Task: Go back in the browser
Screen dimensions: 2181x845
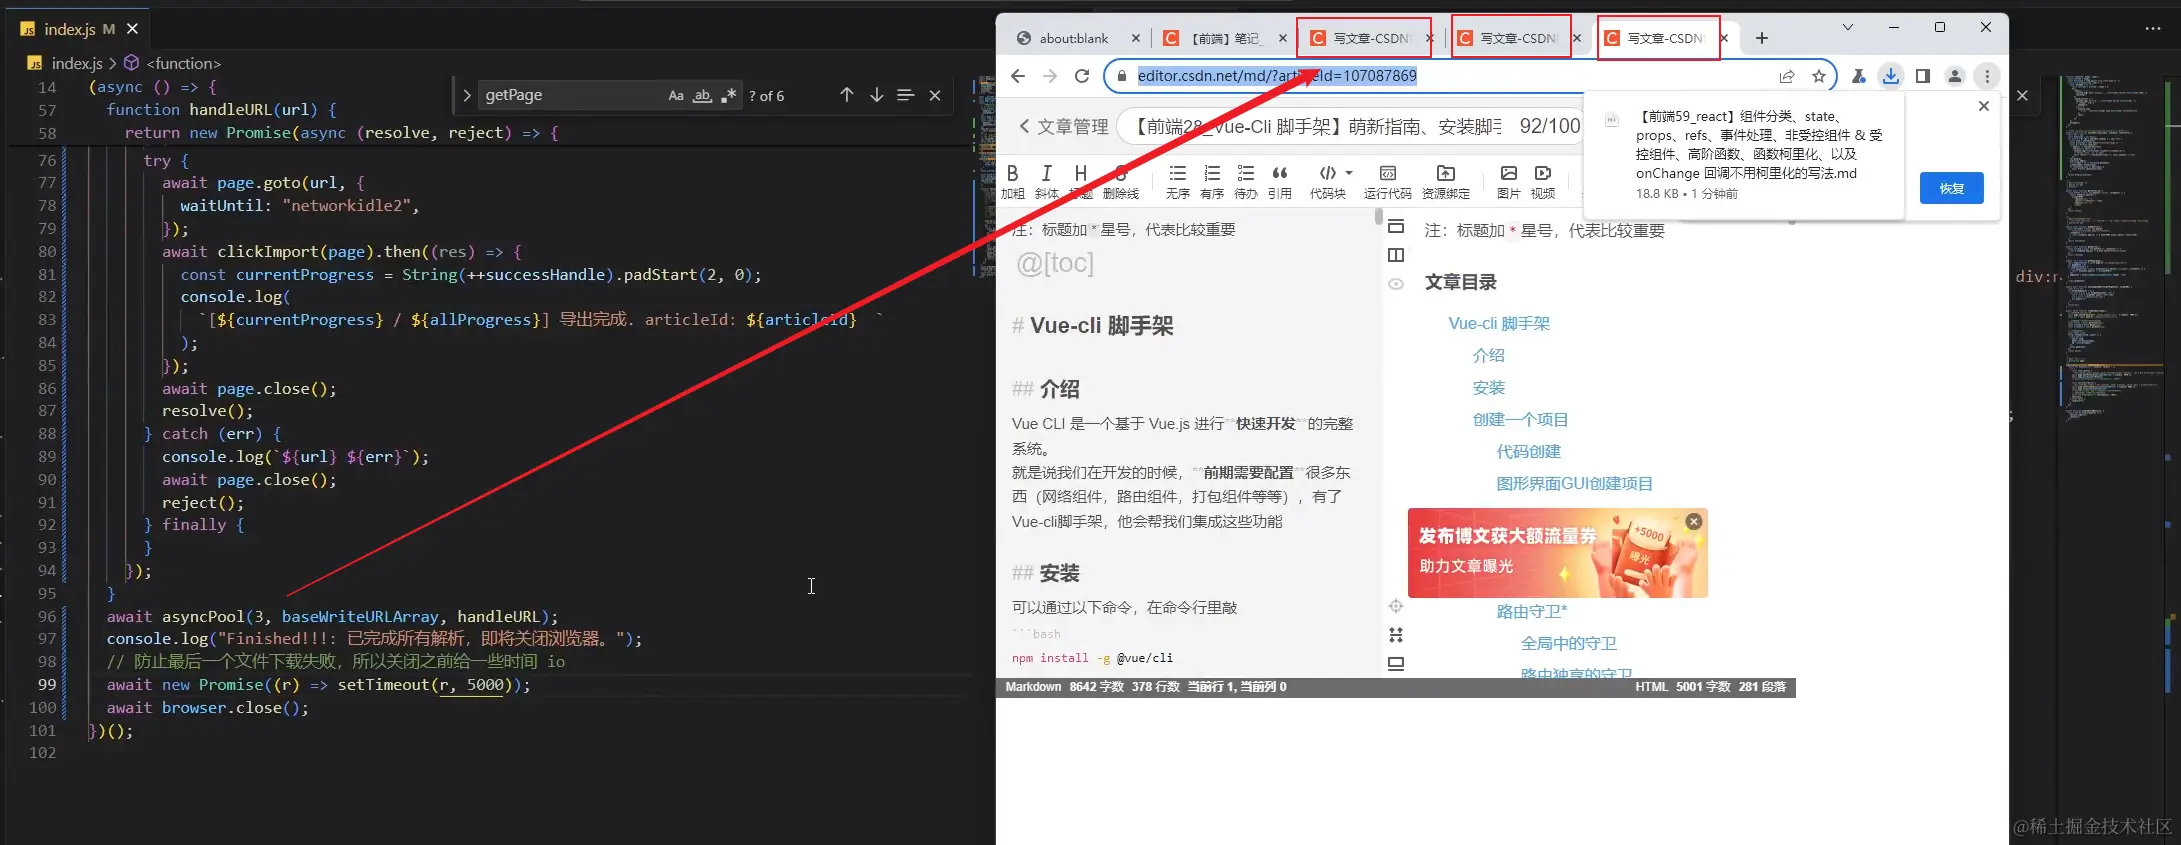Action: coord(1017,76)
